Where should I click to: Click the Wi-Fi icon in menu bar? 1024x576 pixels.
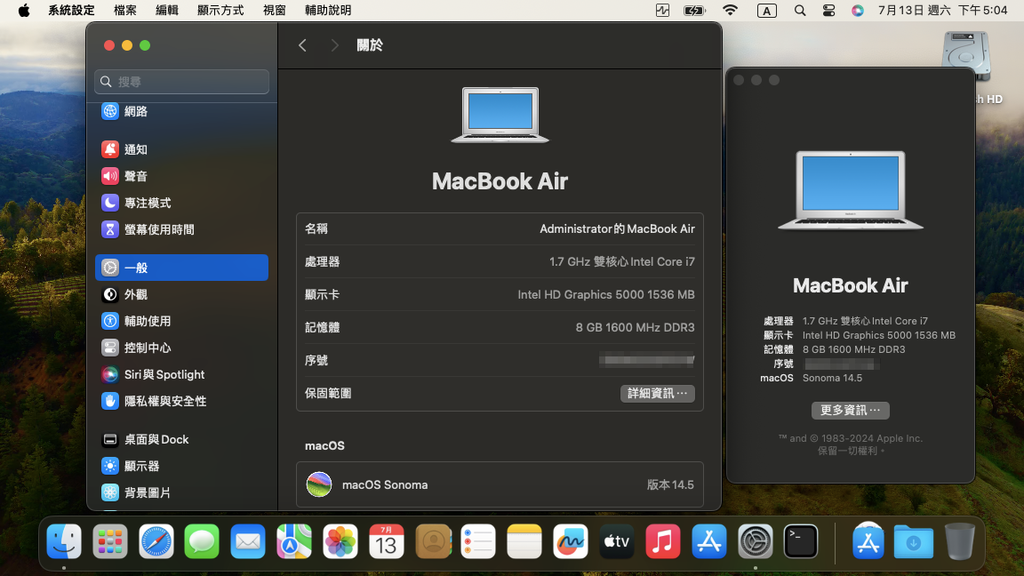730,10
